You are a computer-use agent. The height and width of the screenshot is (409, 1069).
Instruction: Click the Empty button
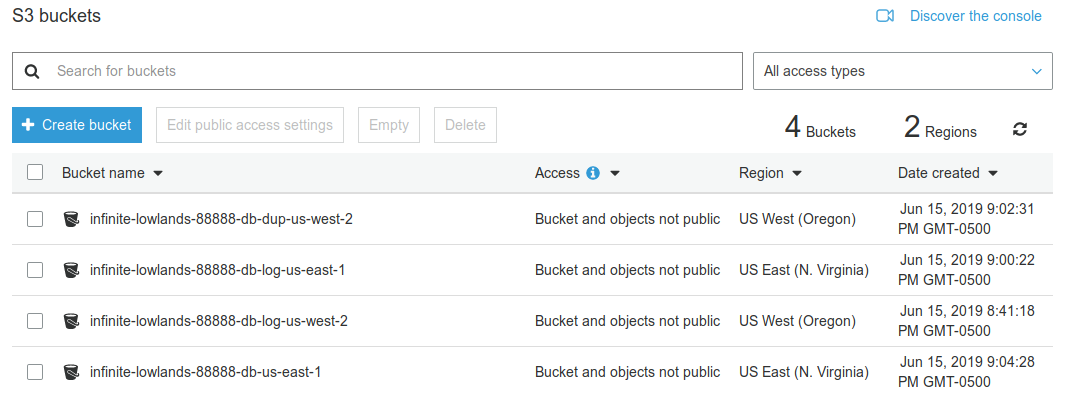point(389,125)
